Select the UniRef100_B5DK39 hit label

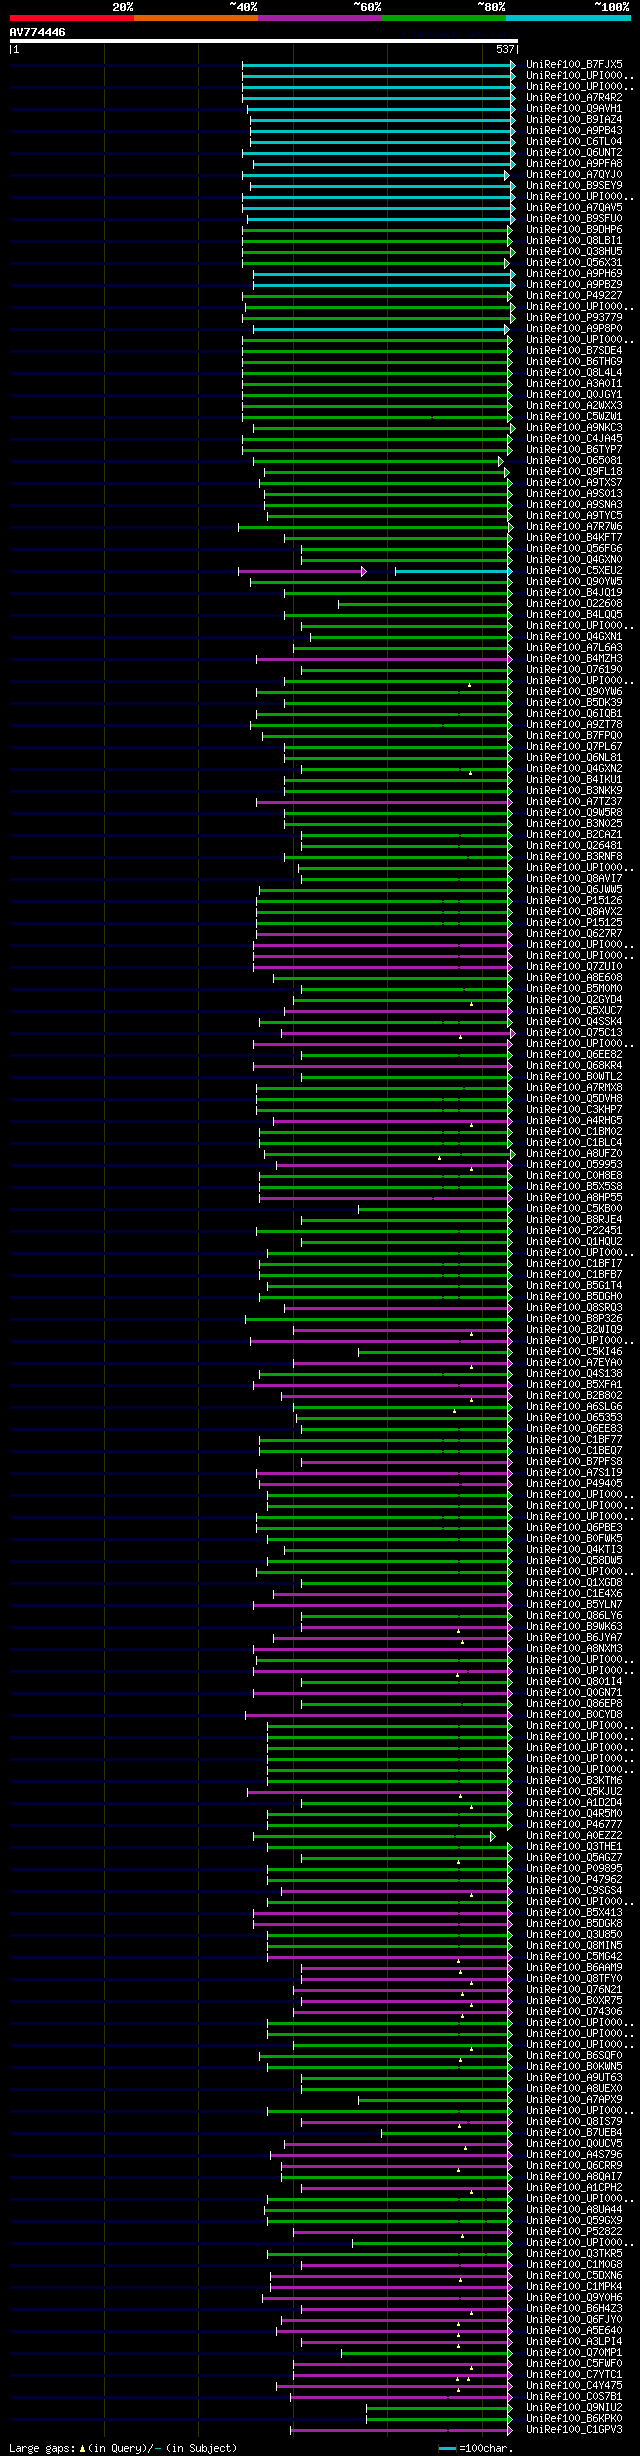pyautogui.click(x=574, y=702)
